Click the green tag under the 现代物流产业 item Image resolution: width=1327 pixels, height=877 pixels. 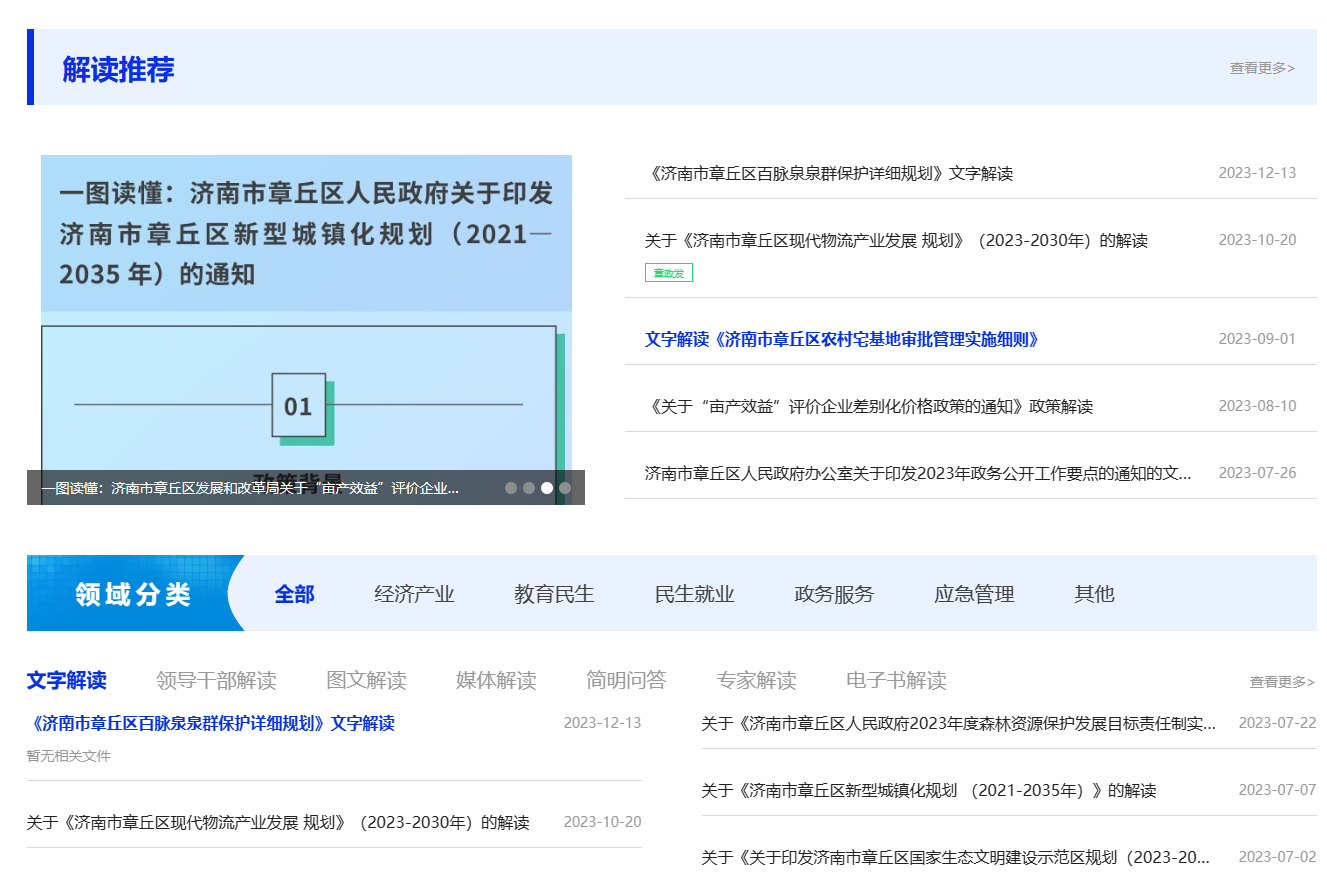point(668,273)
